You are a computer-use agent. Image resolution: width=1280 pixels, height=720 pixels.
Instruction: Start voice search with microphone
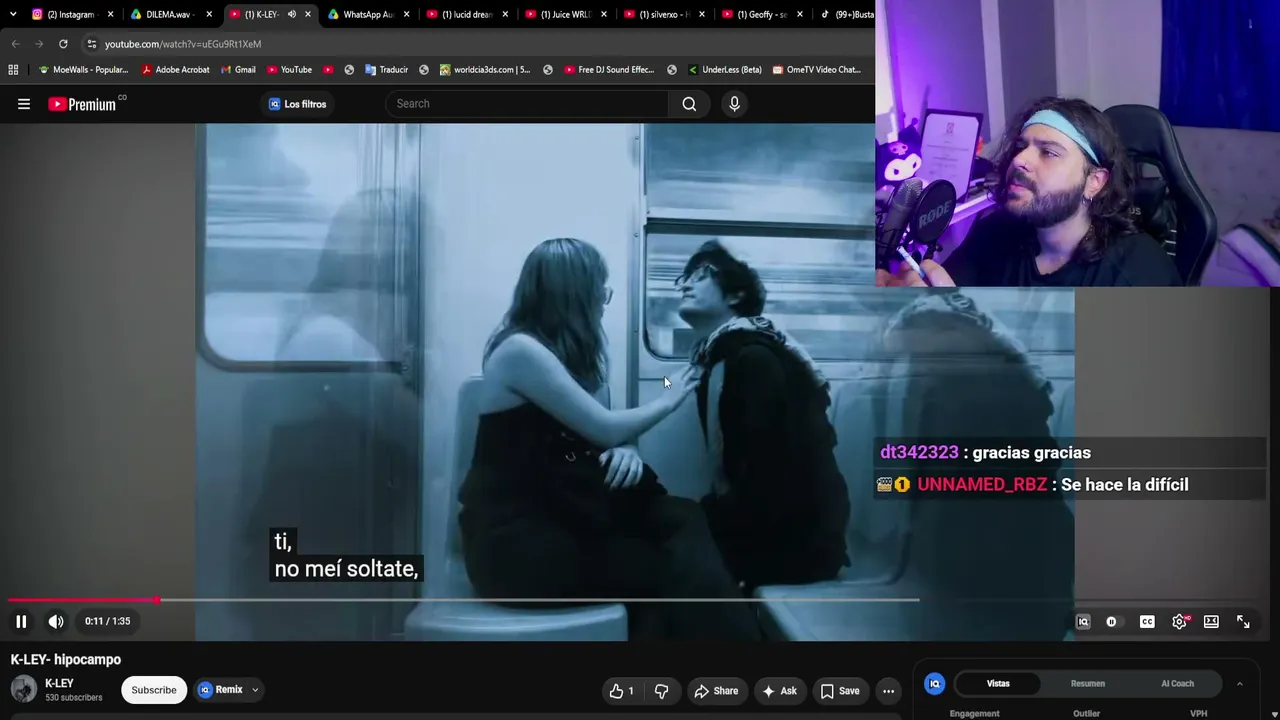[x=734, y=104]
